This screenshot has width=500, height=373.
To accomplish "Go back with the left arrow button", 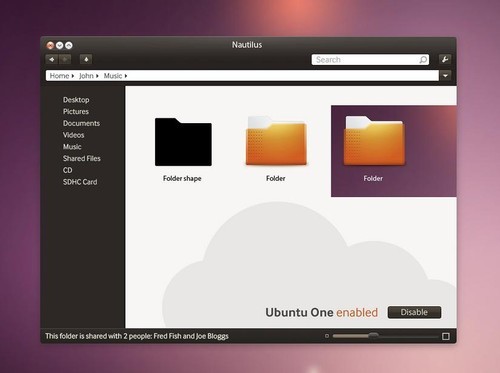I will pos(52,59).
